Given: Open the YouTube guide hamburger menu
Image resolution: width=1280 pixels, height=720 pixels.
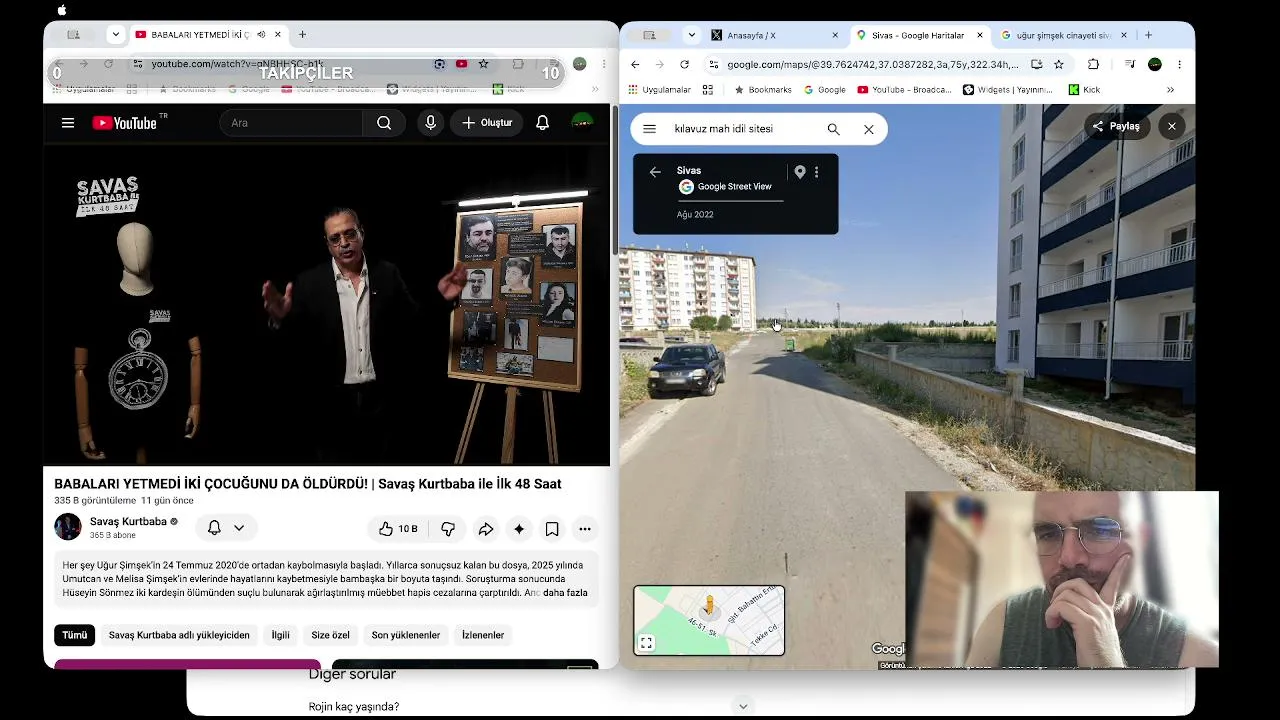Looking at the screenshot, I should [x=68, y=123].
